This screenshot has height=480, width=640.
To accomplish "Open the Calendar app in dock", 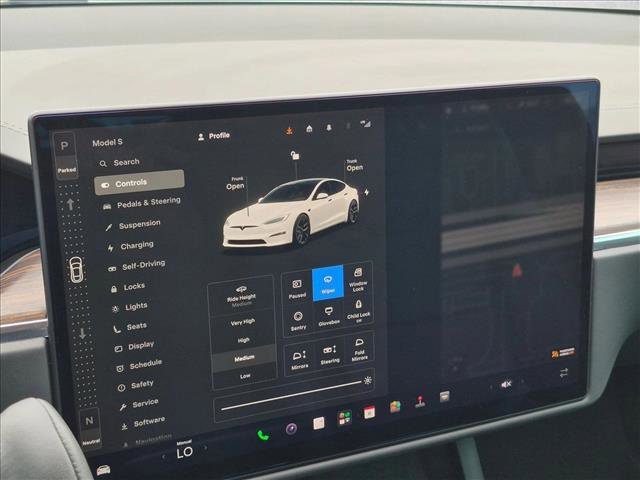I will (x=369, y=412).
